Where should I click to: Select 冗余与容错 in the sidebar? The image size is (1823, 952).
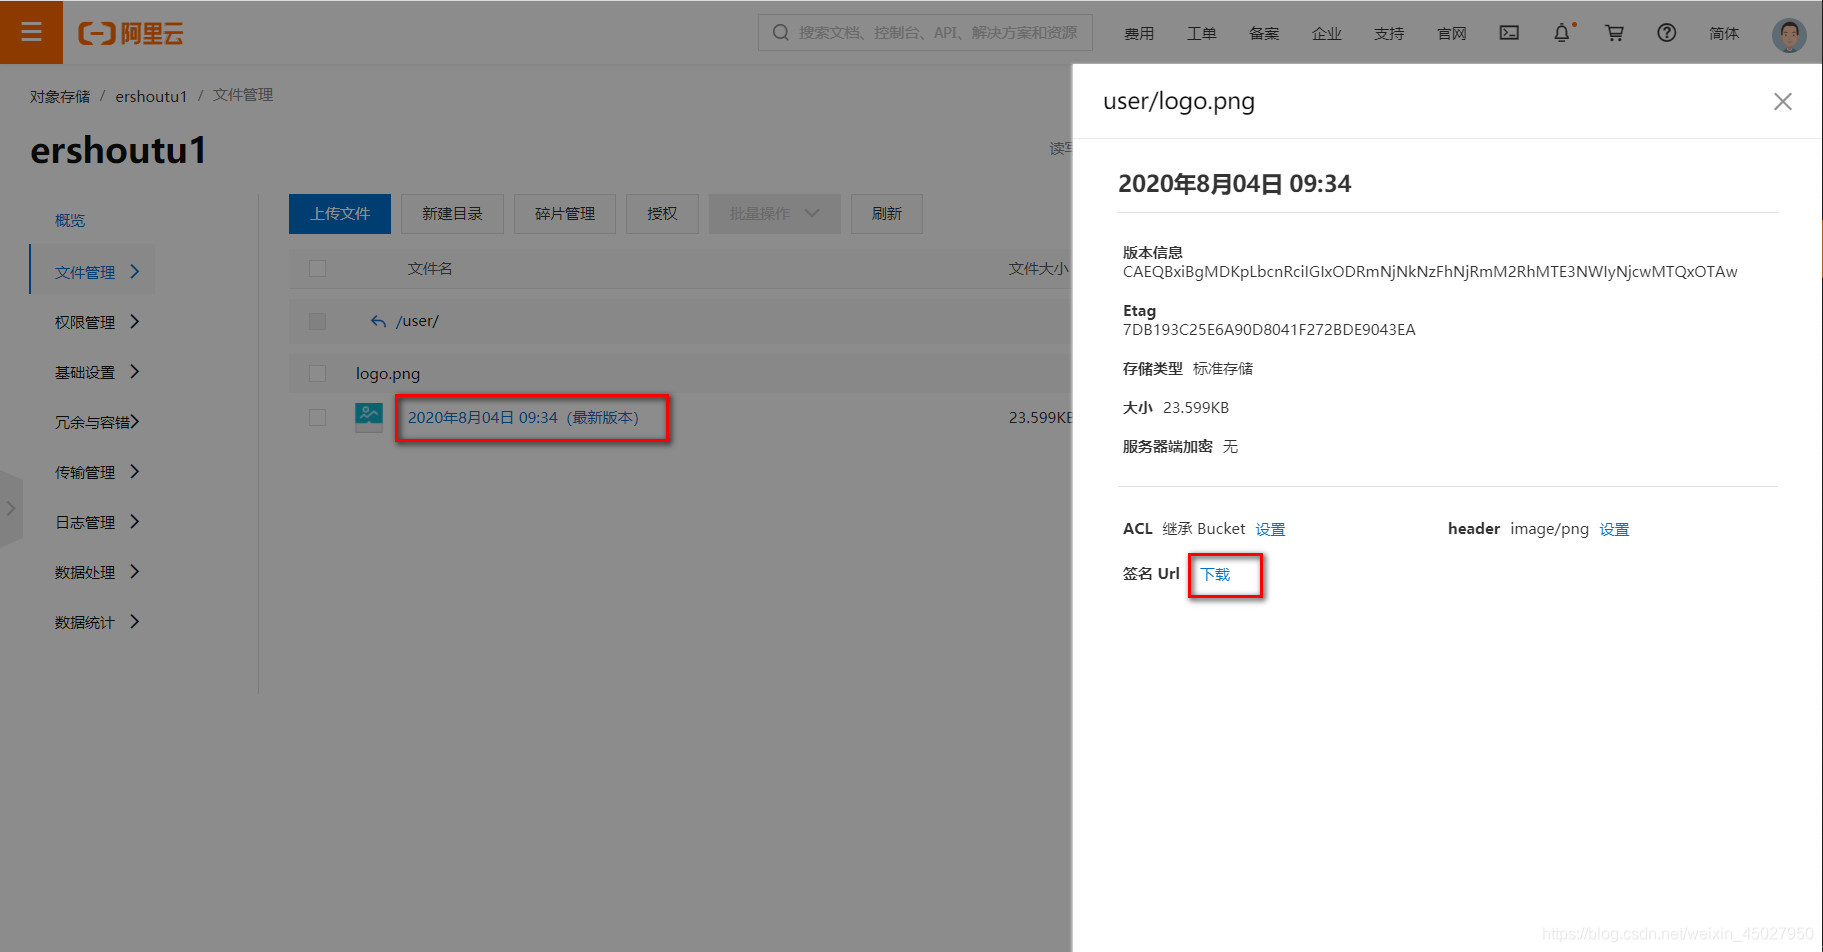(92, 422)
